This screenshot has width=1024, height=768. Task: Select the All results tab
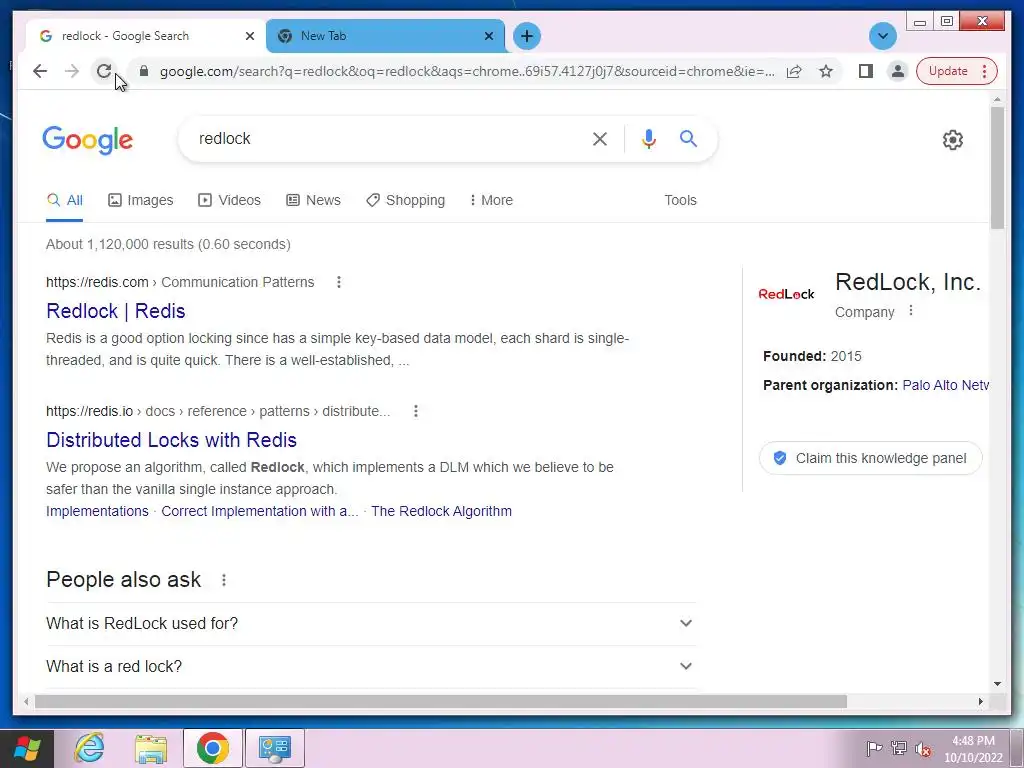[65, 200]
